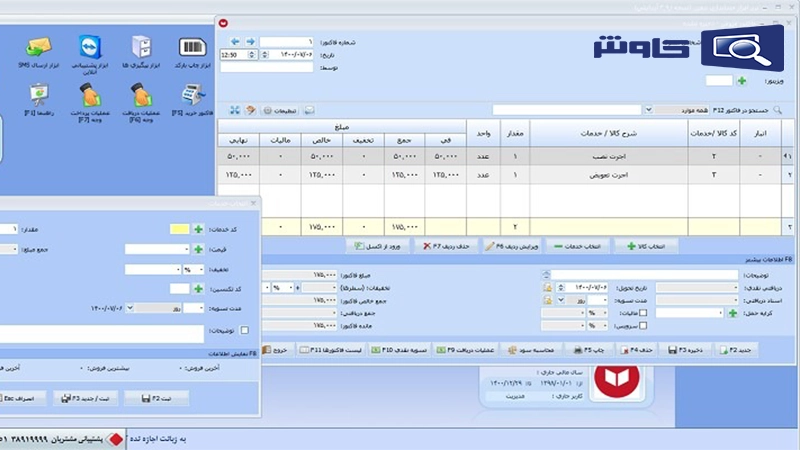This screenshot has height=450, width=800.
Task: Click the exit button
Action: (x=276, y=350)
